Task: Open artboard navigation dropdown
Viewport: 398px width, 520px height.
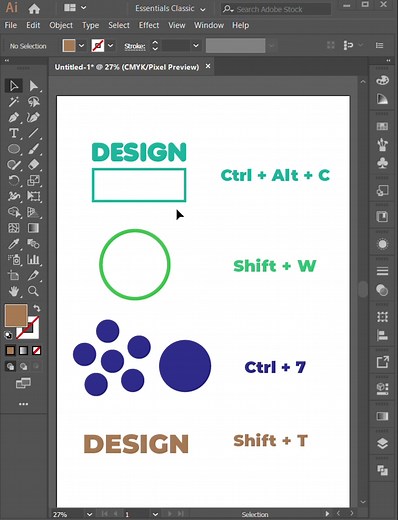Action: click(155, 514)
